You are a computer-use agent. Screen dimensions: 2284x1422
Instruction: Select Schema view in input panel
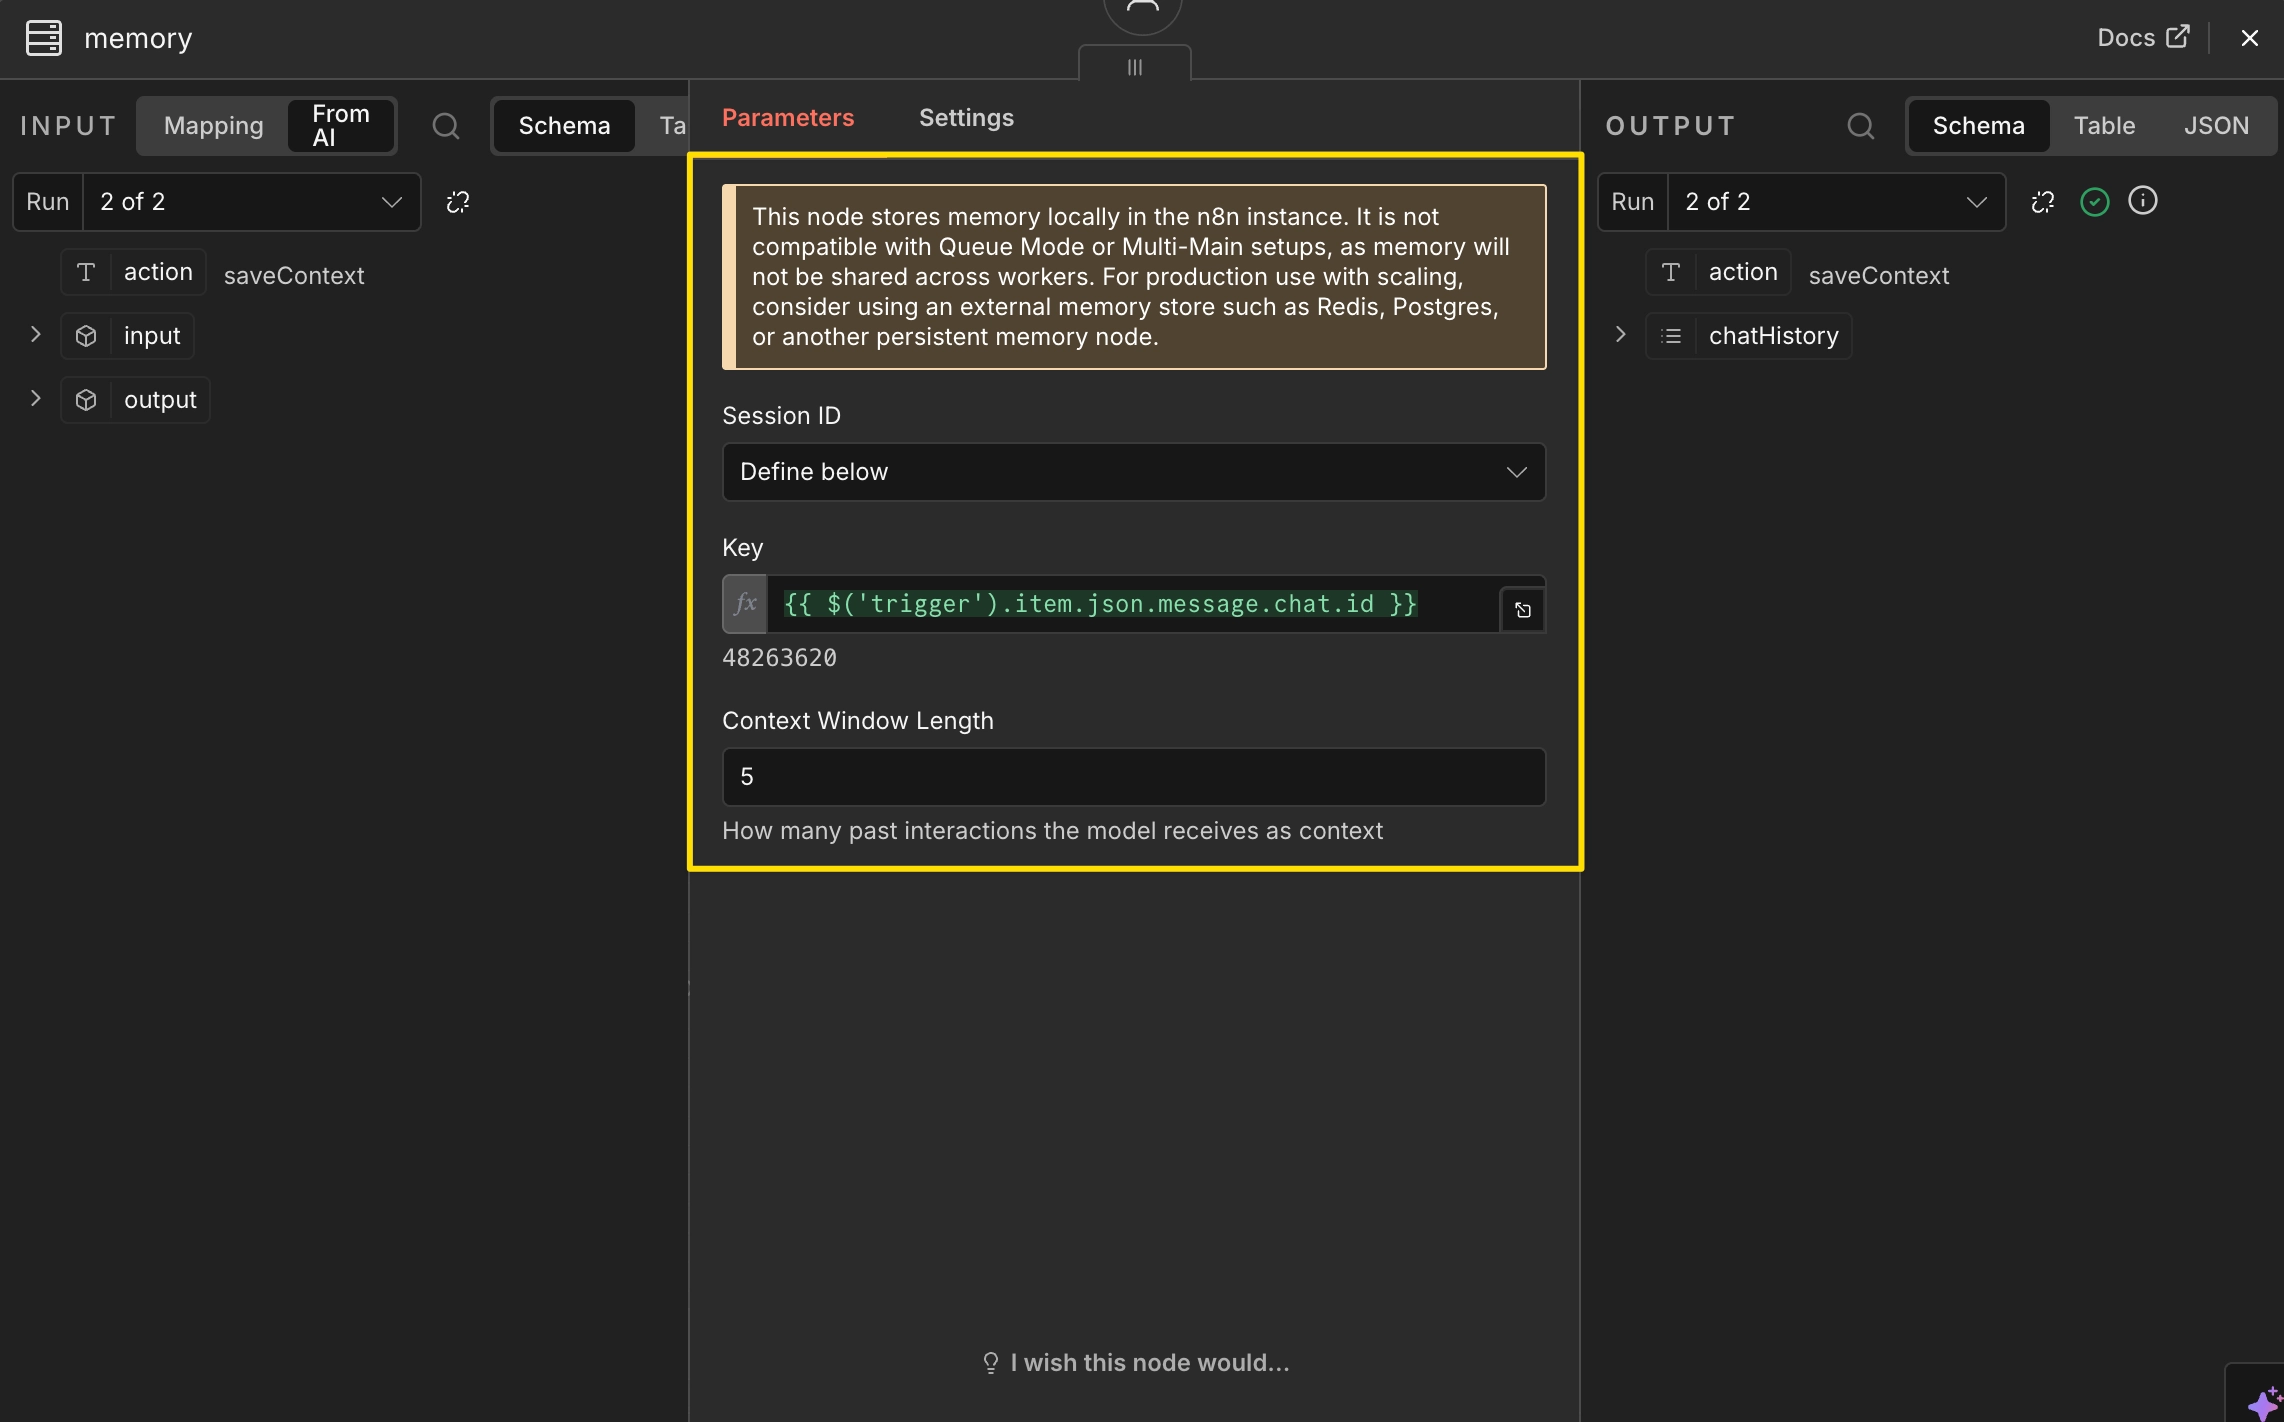(564, 126)
